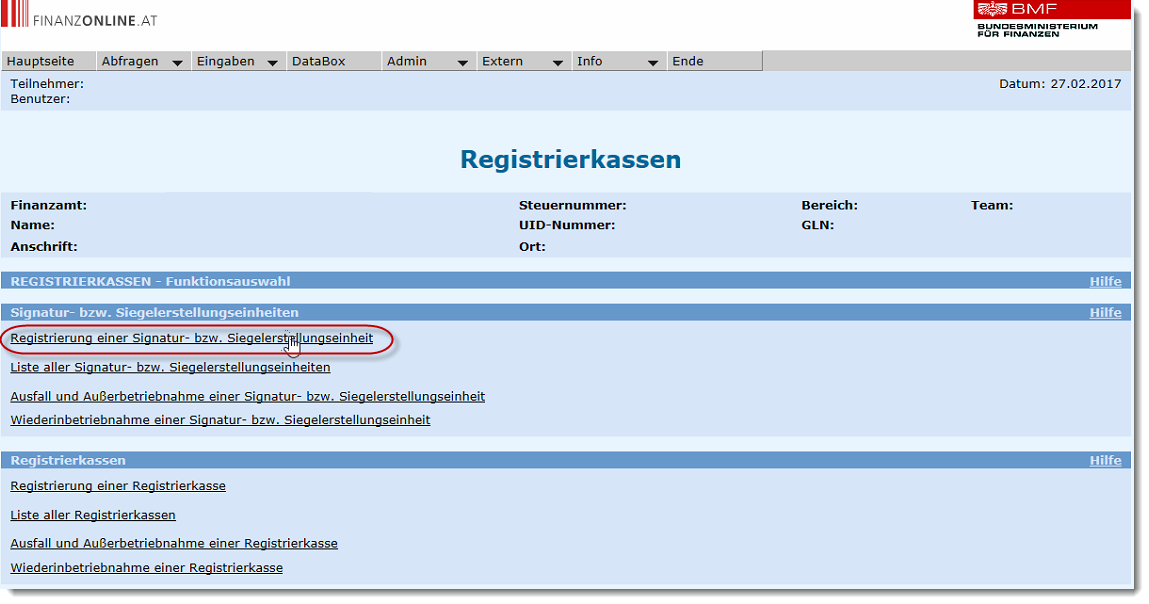This screenshot has width=1149, height=604.
Task: Select Ausfall und Außerbetriebnahme einer Signatur- bzw. Siegelerstellungseinheit
Action: pyautogui.click(x=247, y=396)
